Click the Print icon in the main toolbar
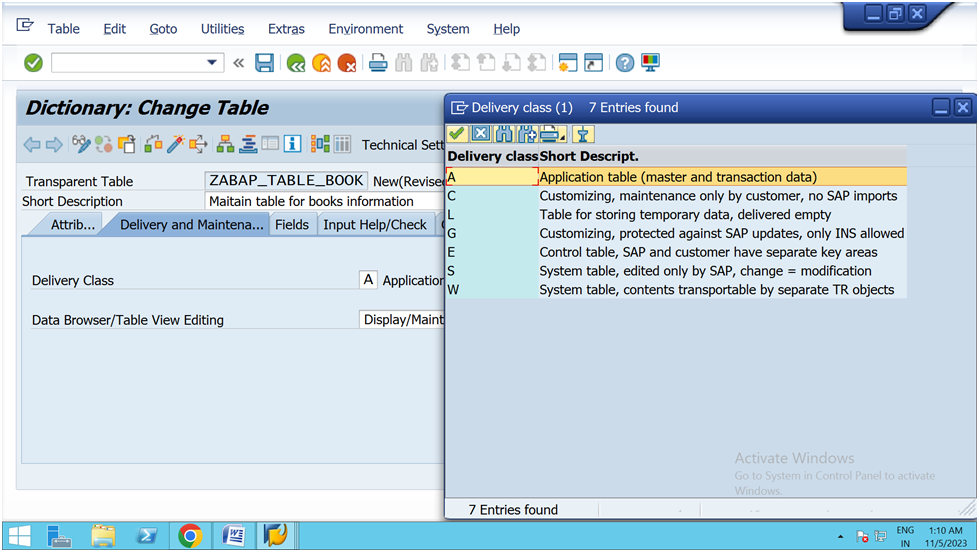This screenshot has height=552, width=979. (x=378, y=62)
